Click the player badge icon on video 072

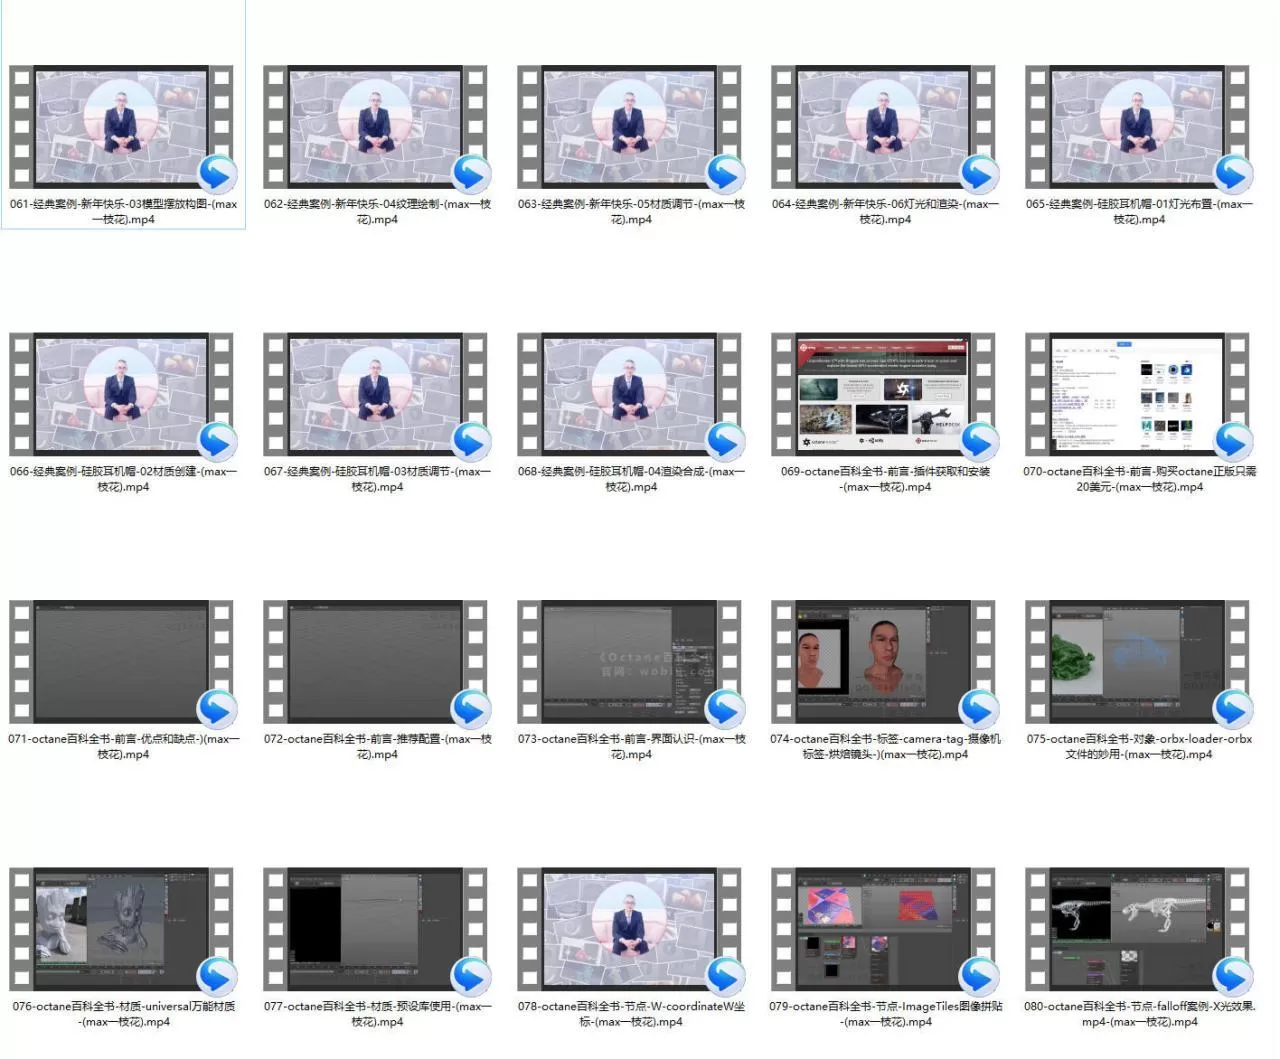click(470, 709)
